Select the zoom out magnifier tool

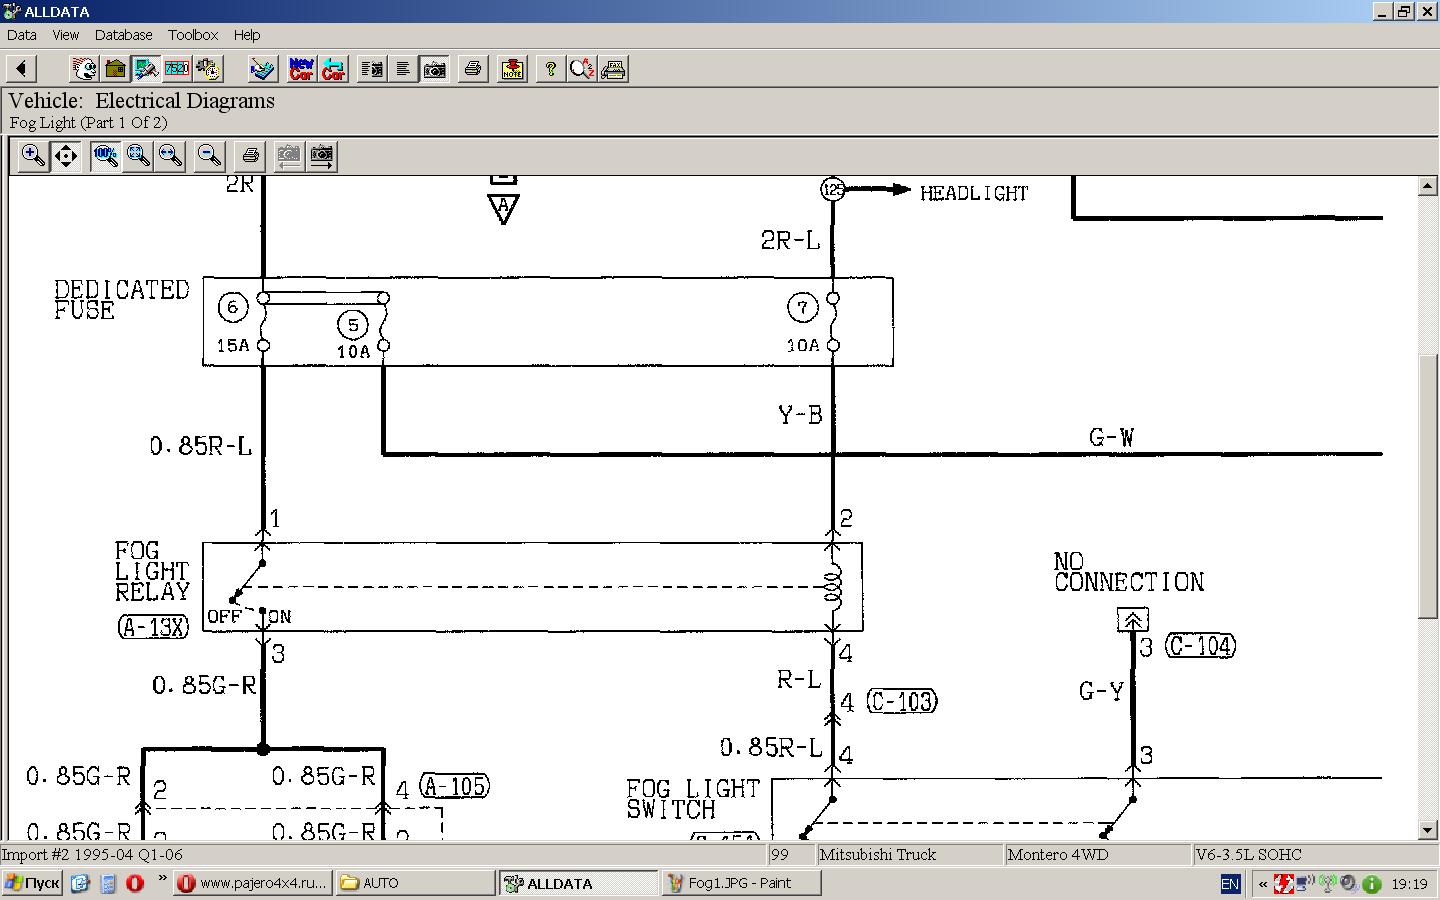[x=209, y=156]
